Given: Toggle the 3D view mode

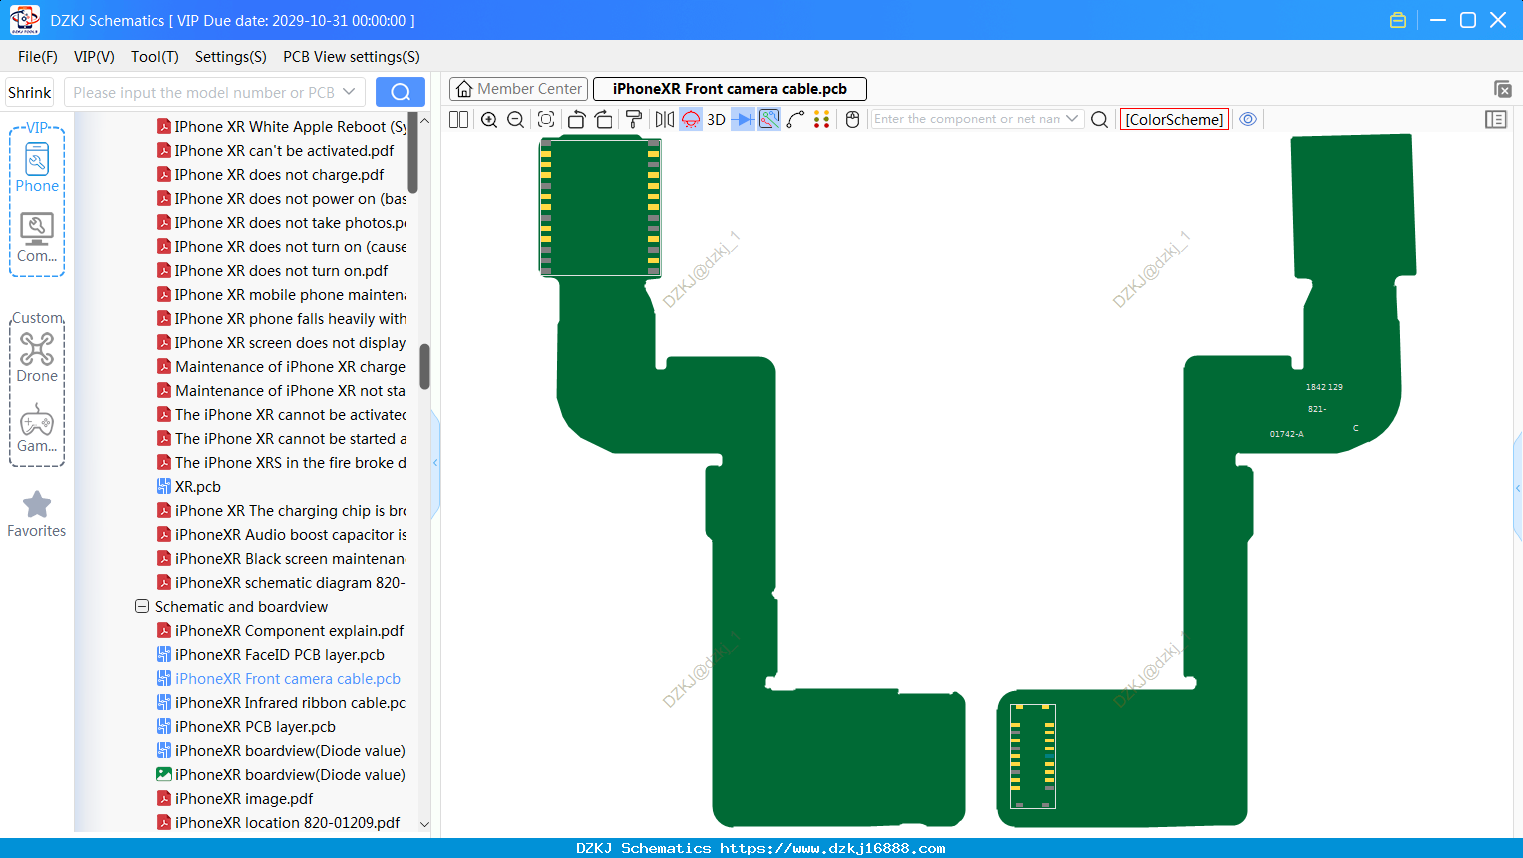Looking at the screenshot, I should (x=716, y=119).
